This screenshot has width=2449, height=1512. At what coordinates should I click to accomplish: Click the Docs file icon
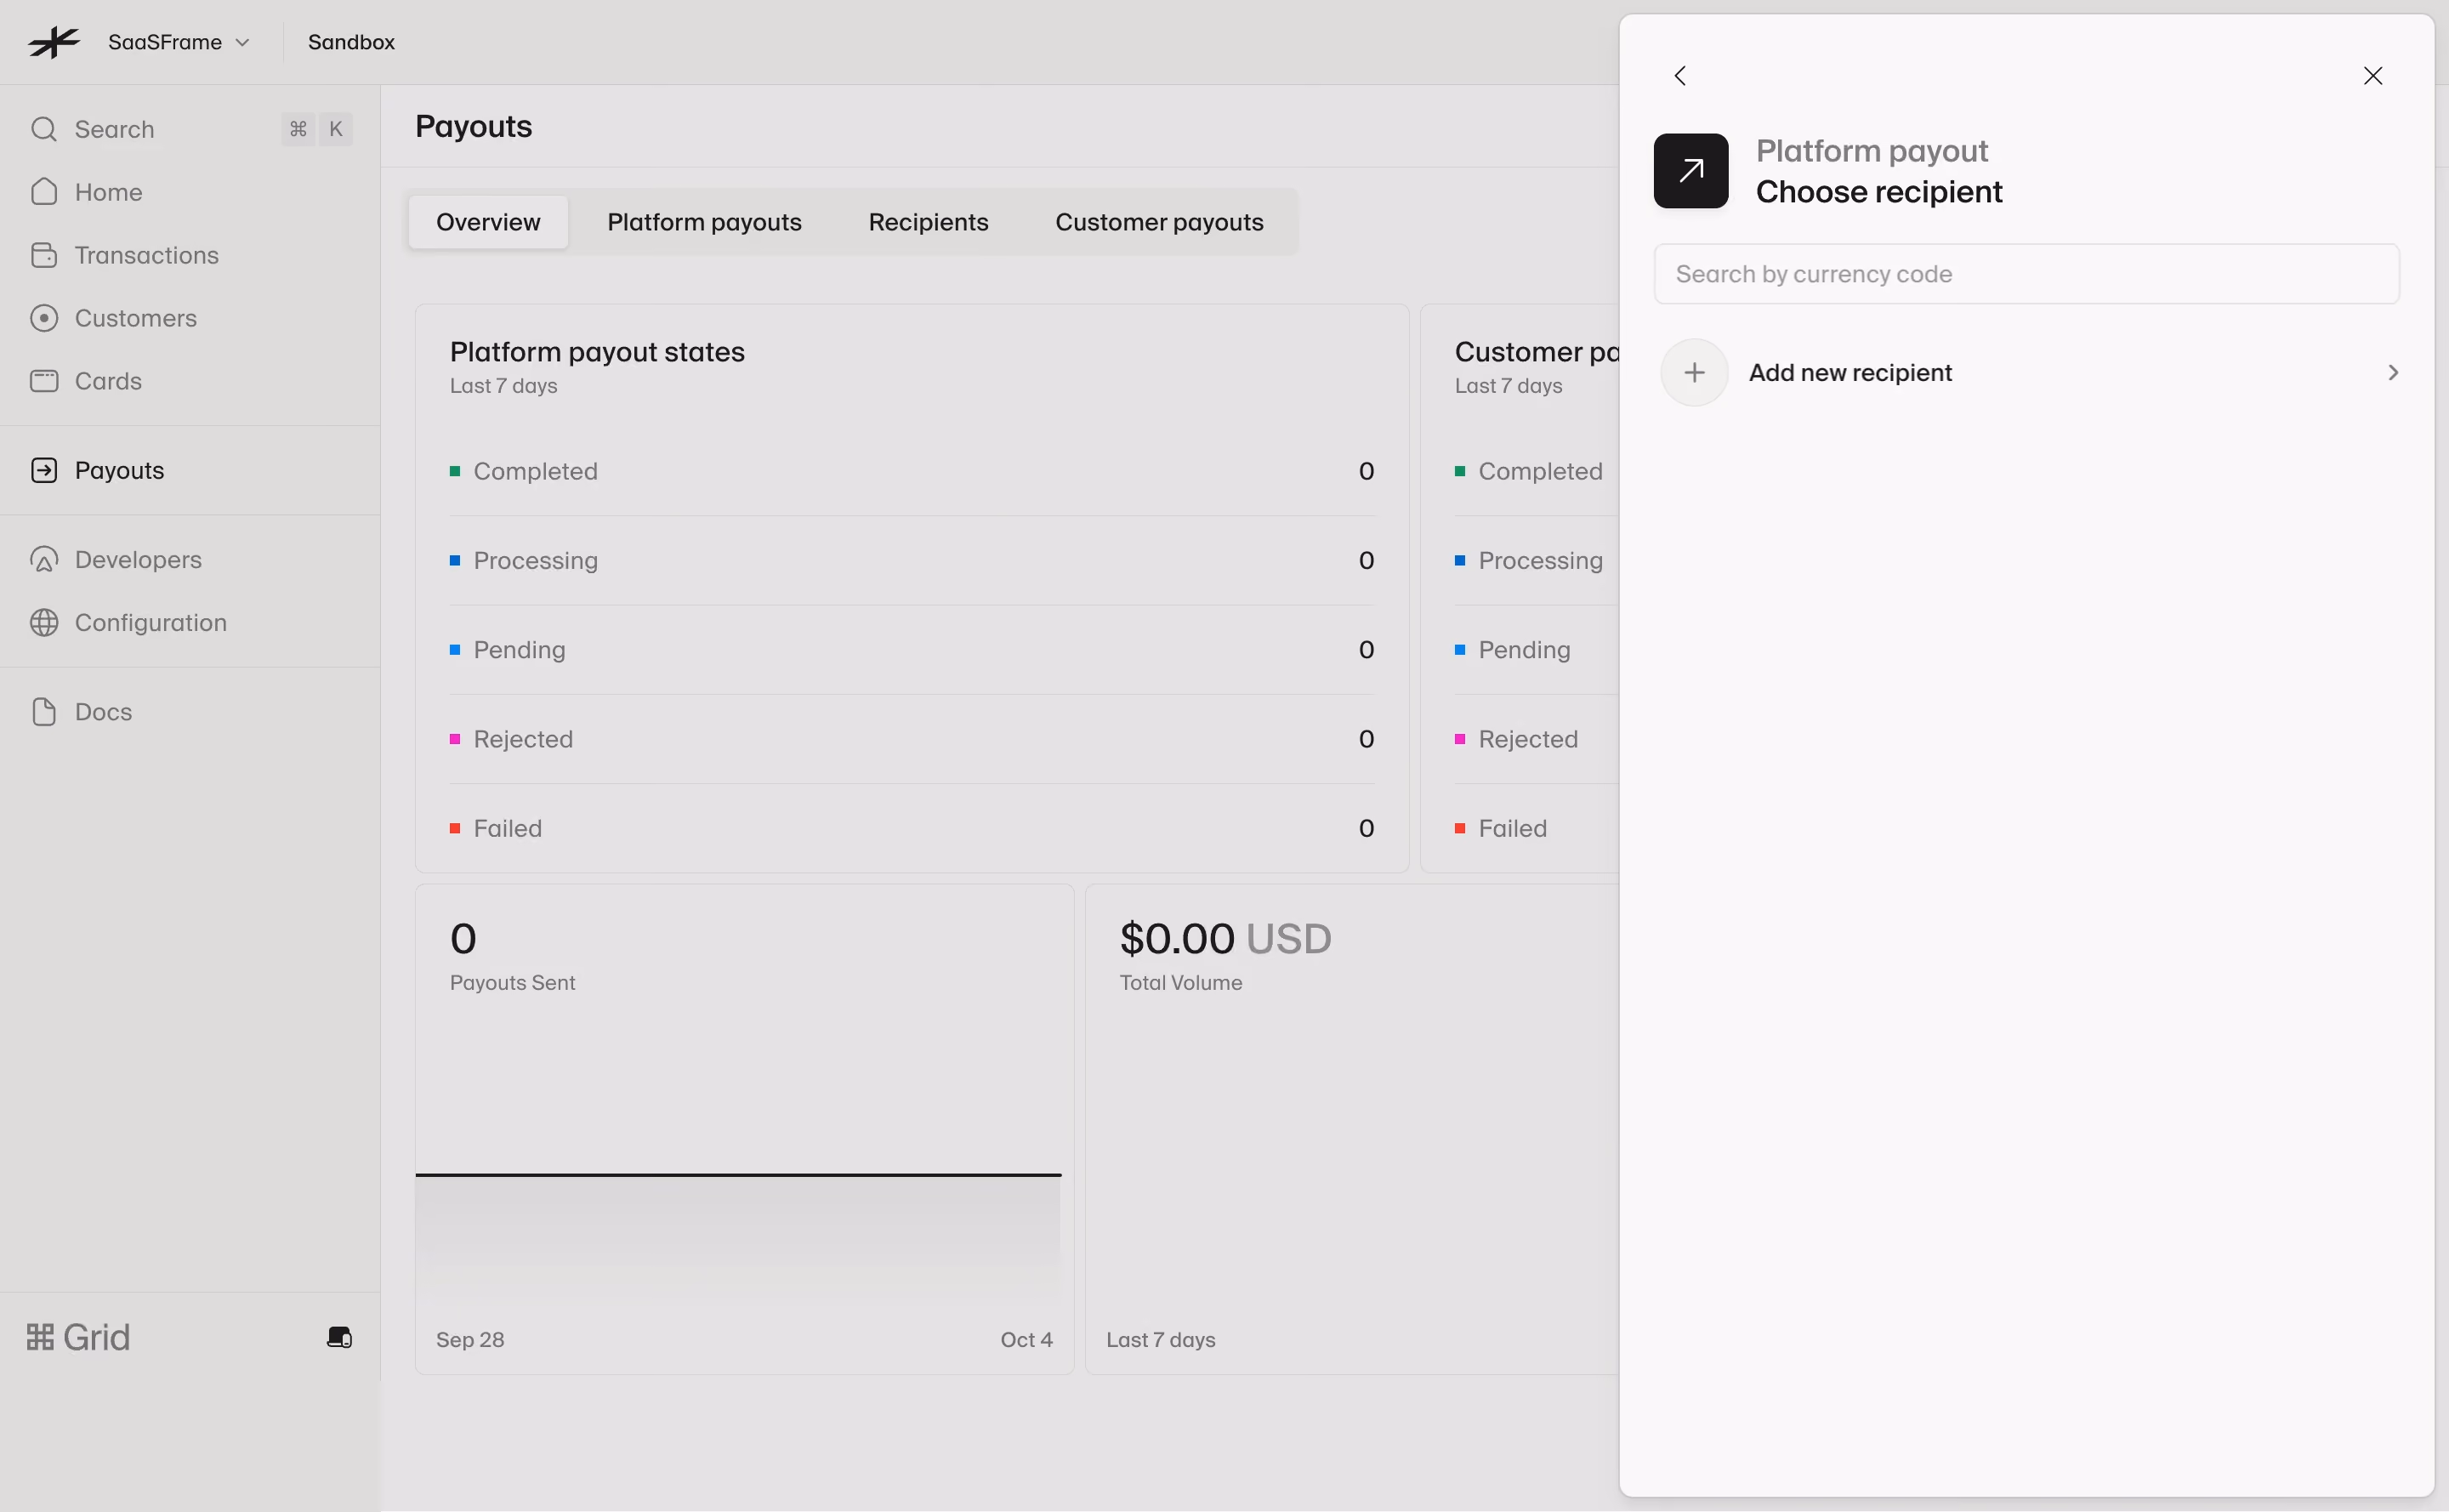pyautogui.click(x=44, y=712)
